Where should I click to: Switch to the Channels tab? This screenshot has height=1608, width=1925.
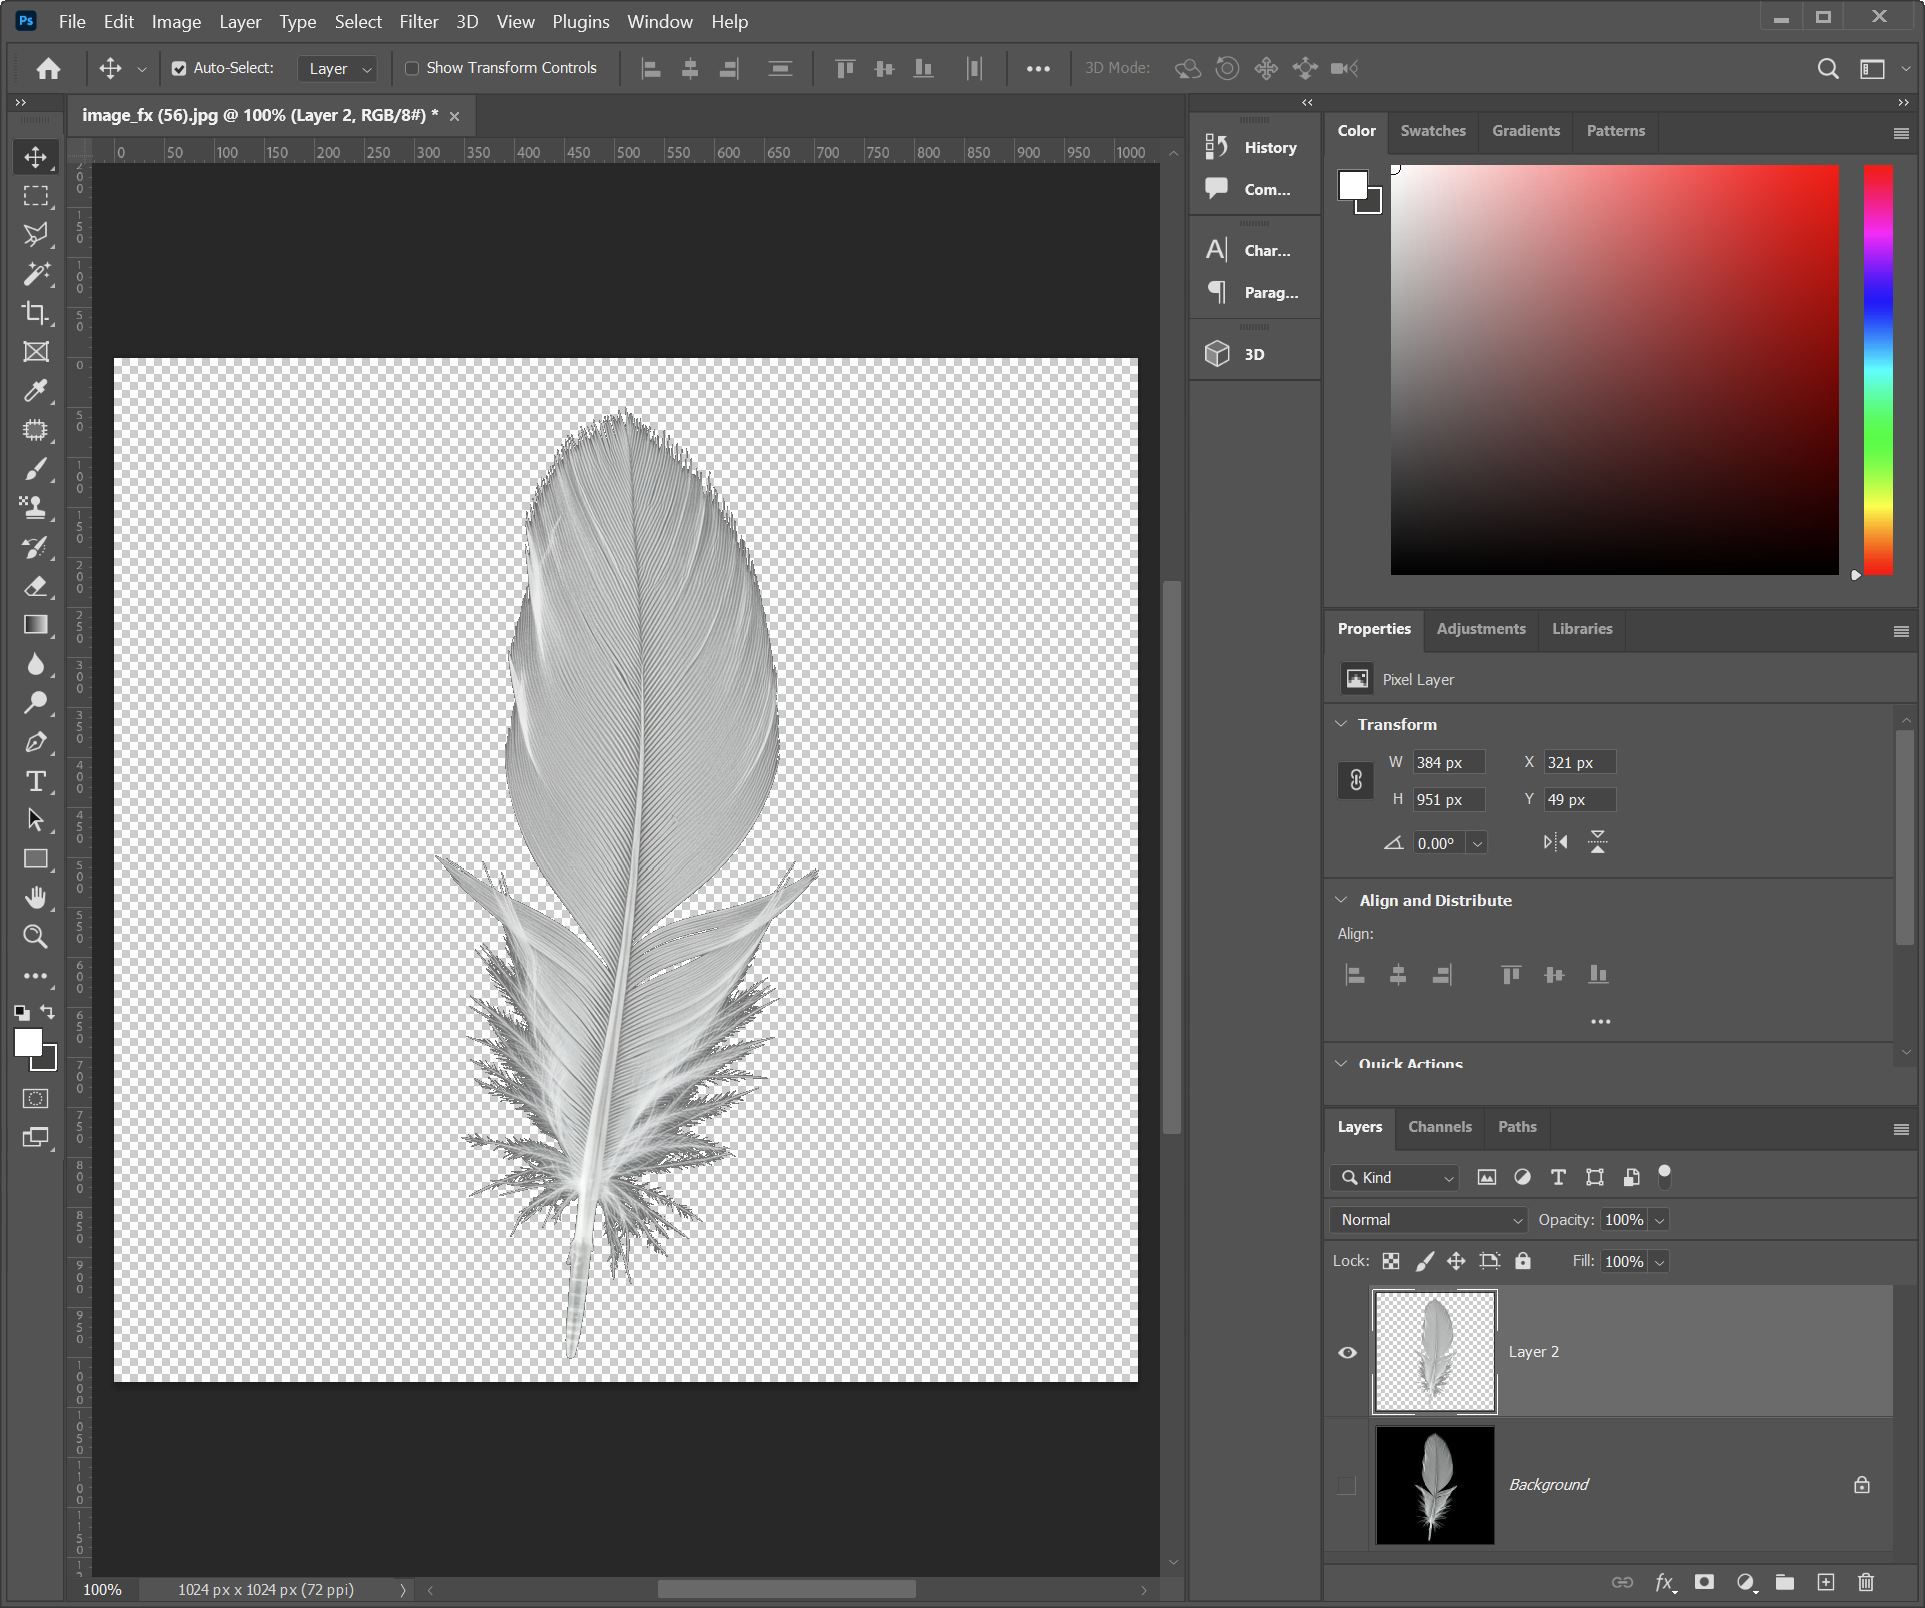click(x=1439, y=1127)
